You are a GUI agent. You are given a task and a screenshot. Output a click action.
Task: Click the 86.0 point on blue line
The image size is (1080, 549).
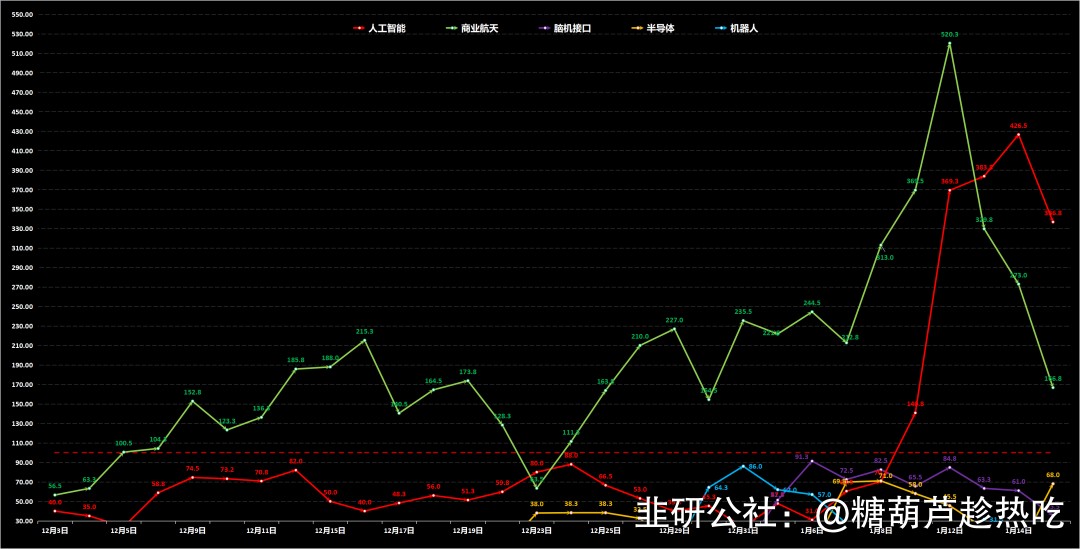pos(743,466)
